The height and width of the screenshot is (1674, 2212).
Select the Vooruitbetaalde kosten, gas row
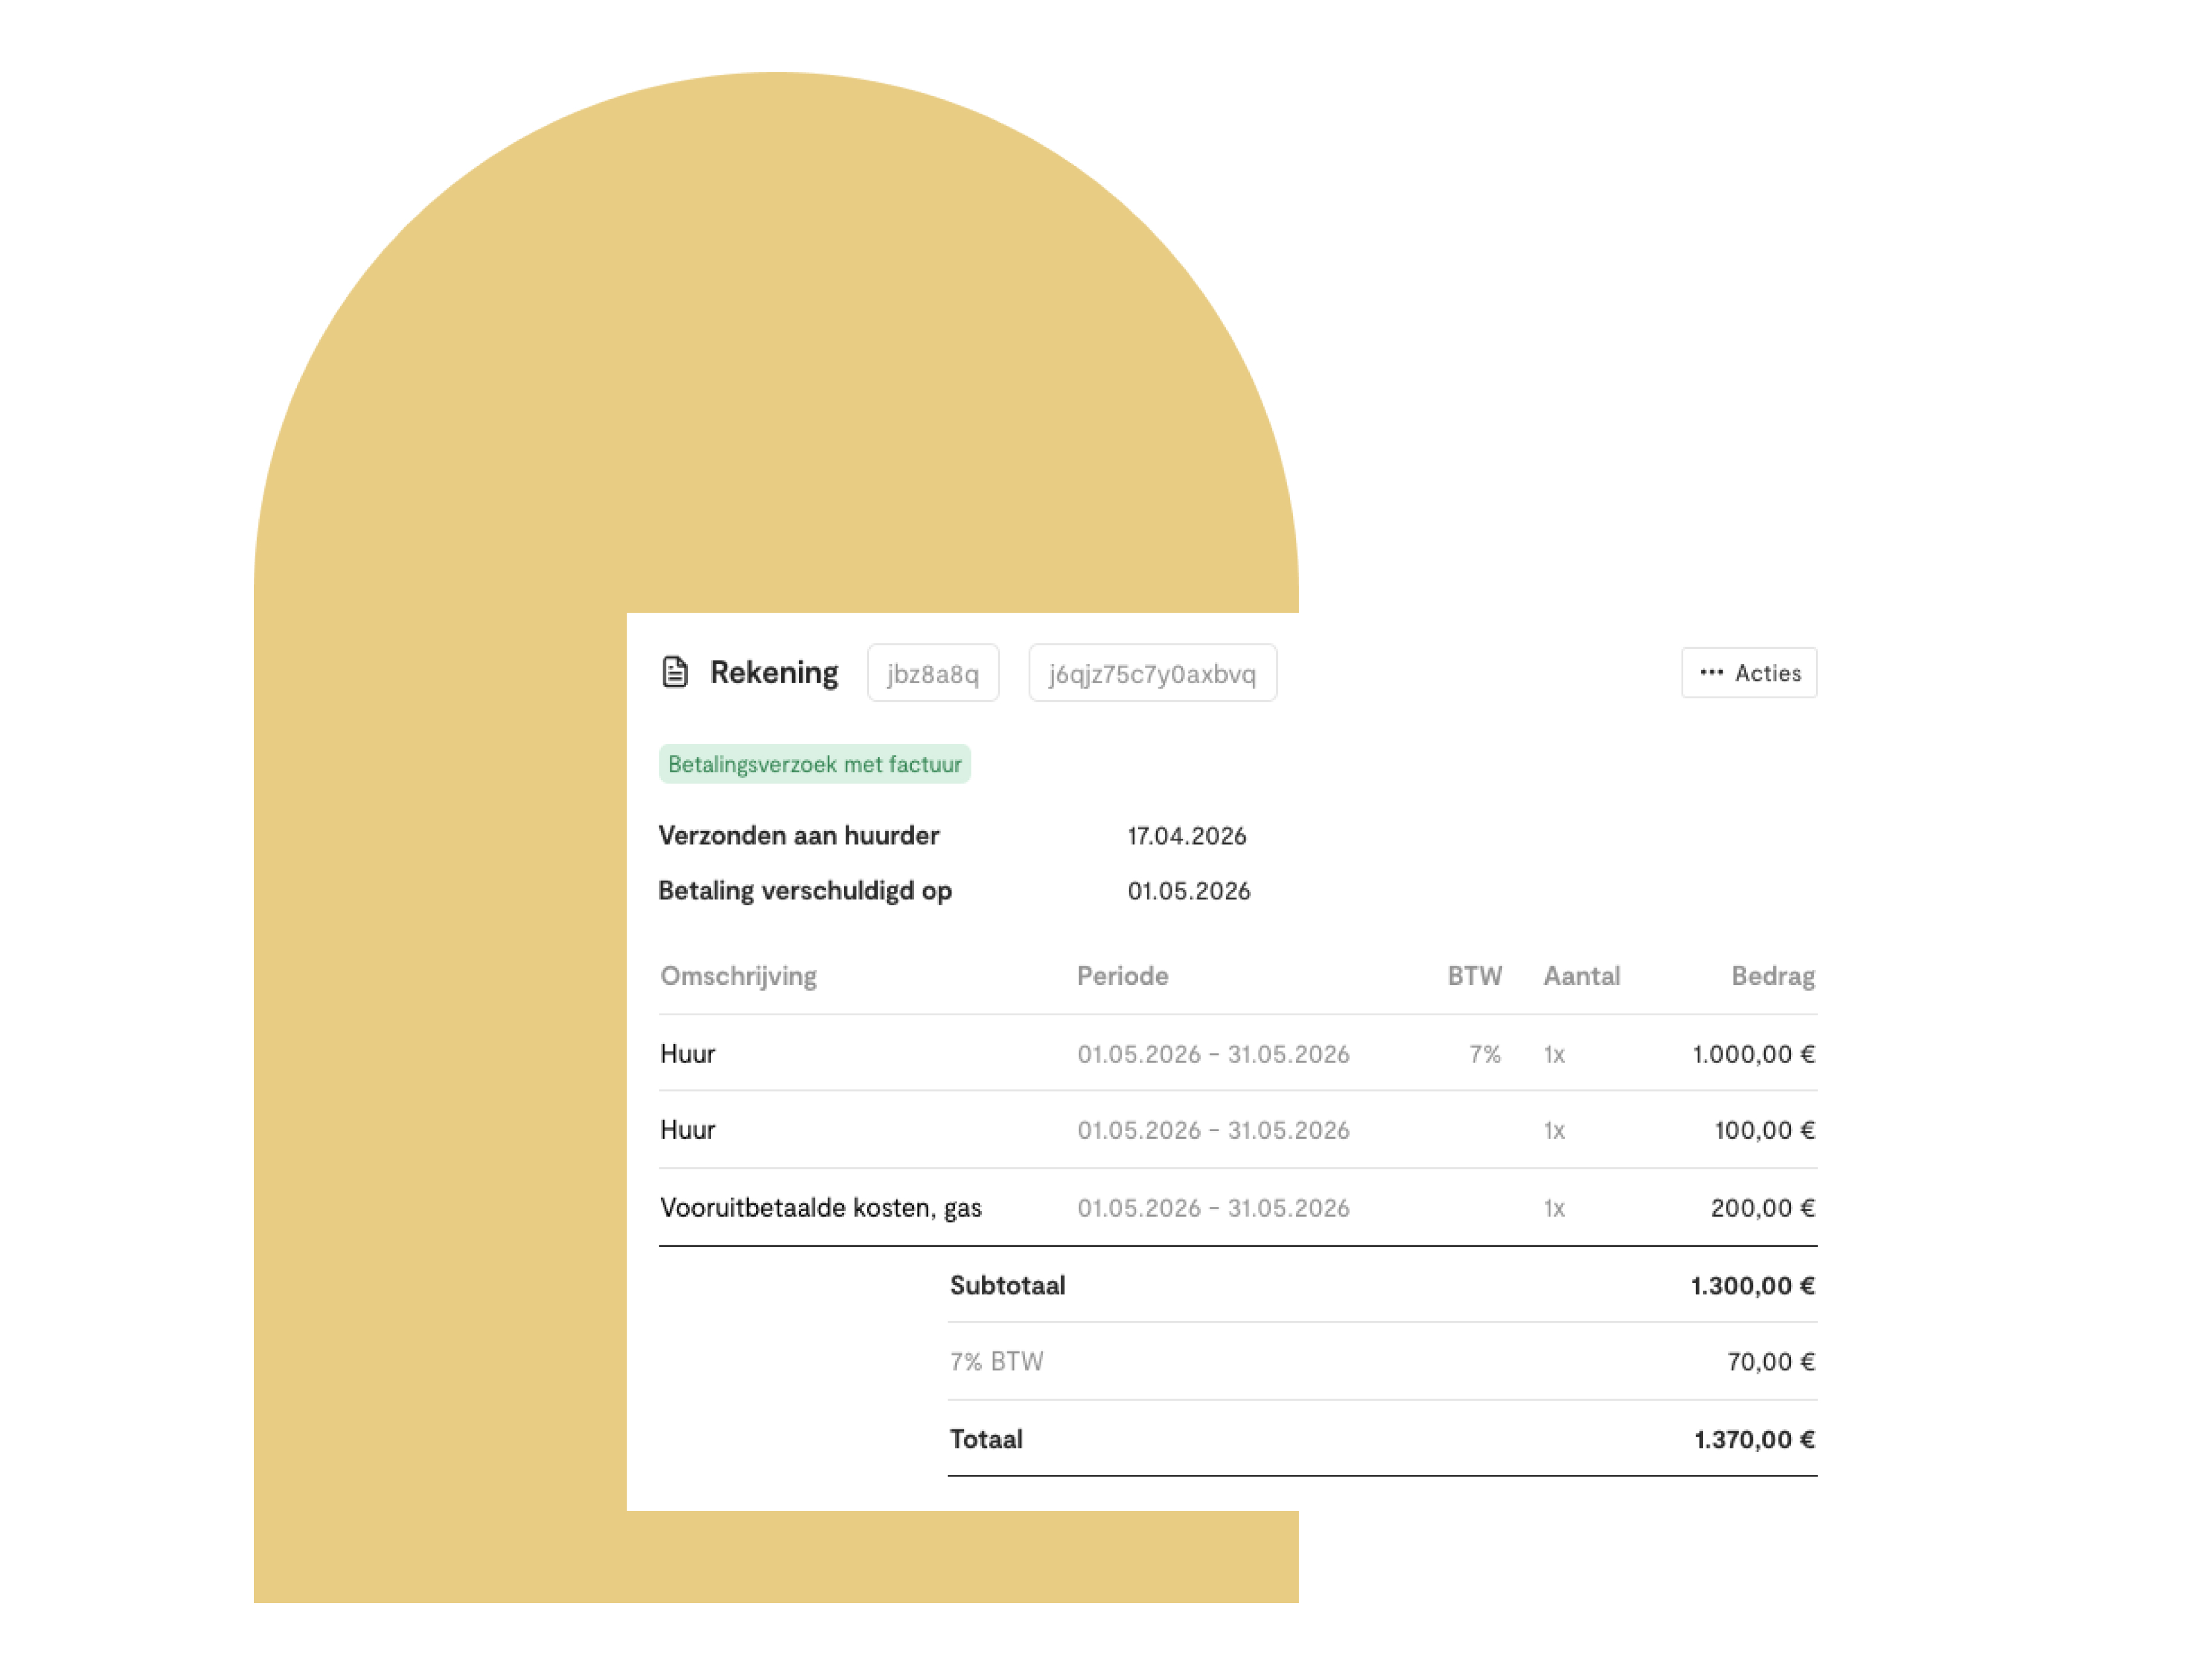[x=1238, y=1208]
